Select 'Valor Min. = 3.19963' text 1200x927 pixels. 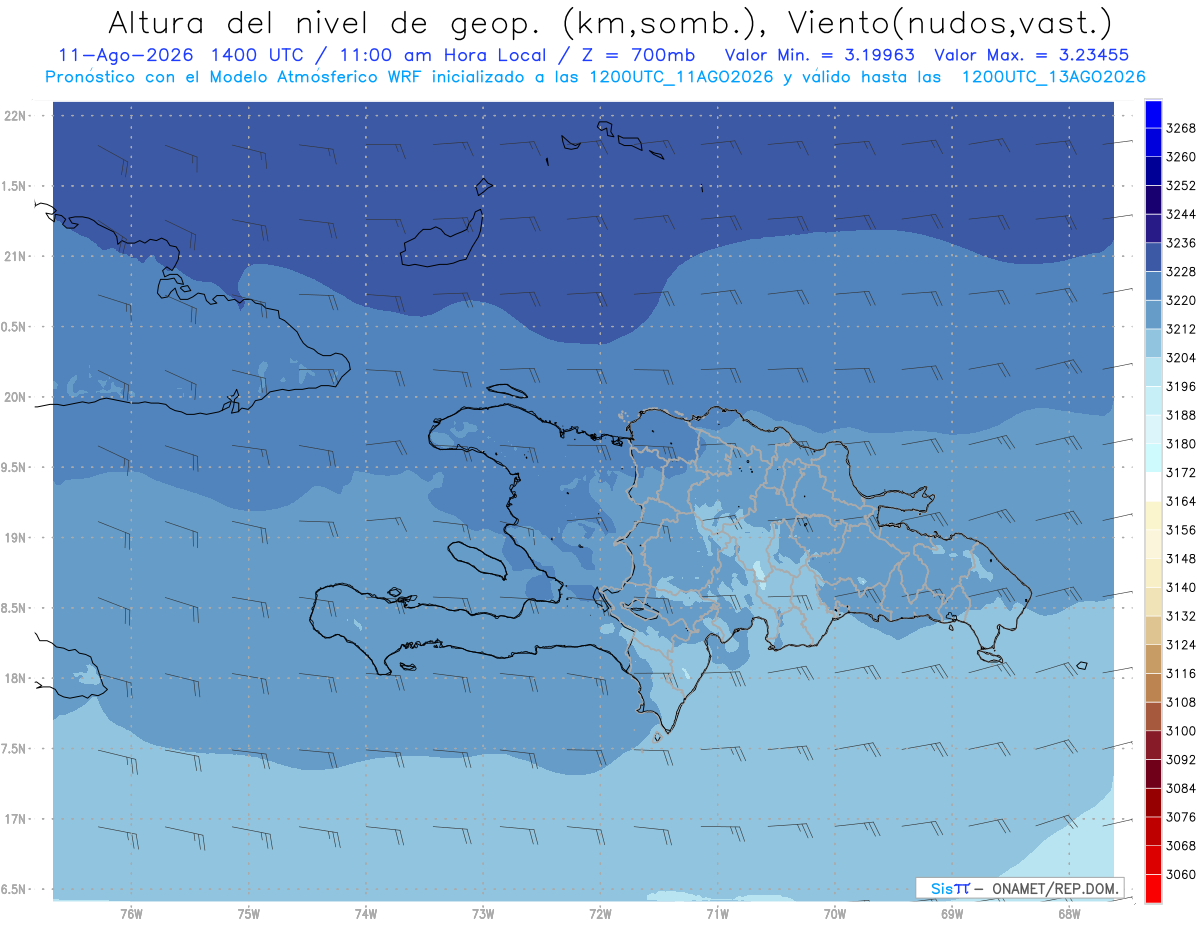click(821, 56)
